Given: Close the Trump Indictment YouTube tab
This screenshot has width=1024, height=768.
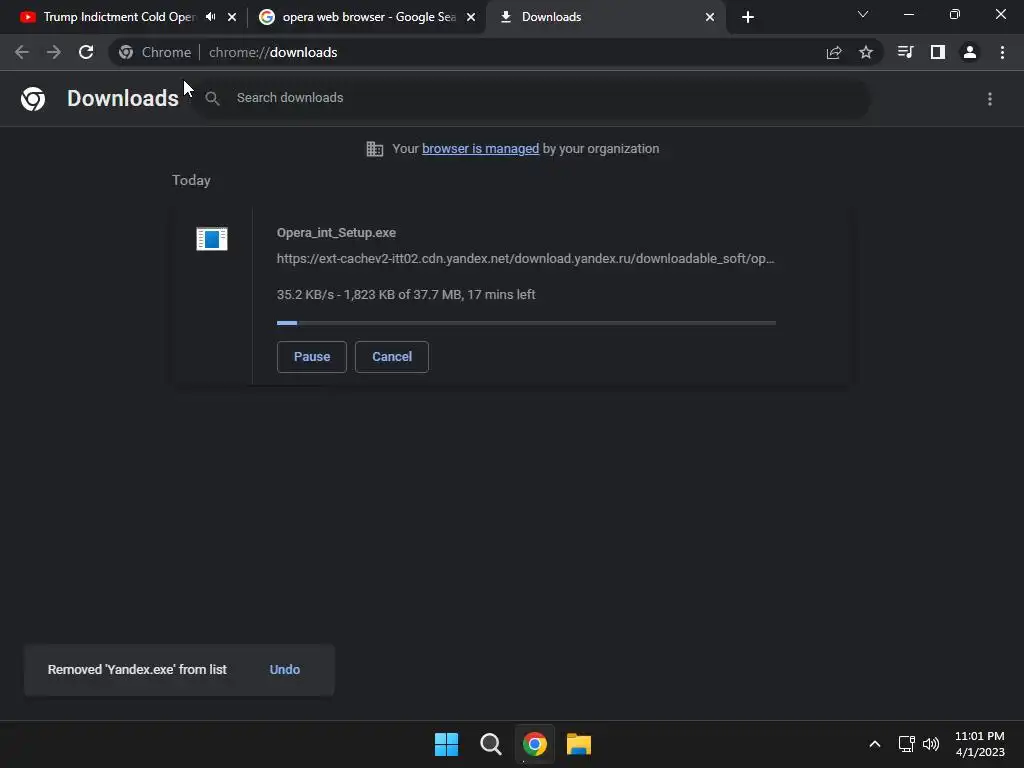Looking at the screenshot, I should click(x=232, y=17).
